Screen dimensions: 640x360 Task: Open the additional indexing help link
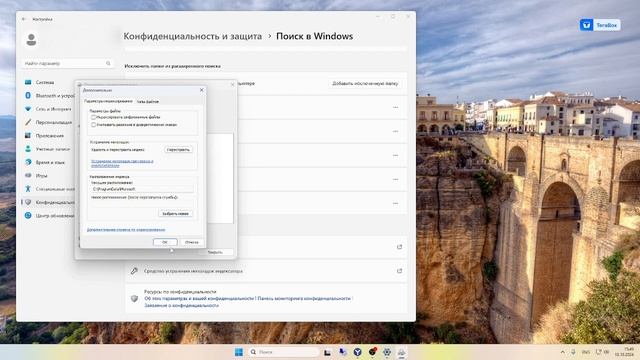coord(126,230)
